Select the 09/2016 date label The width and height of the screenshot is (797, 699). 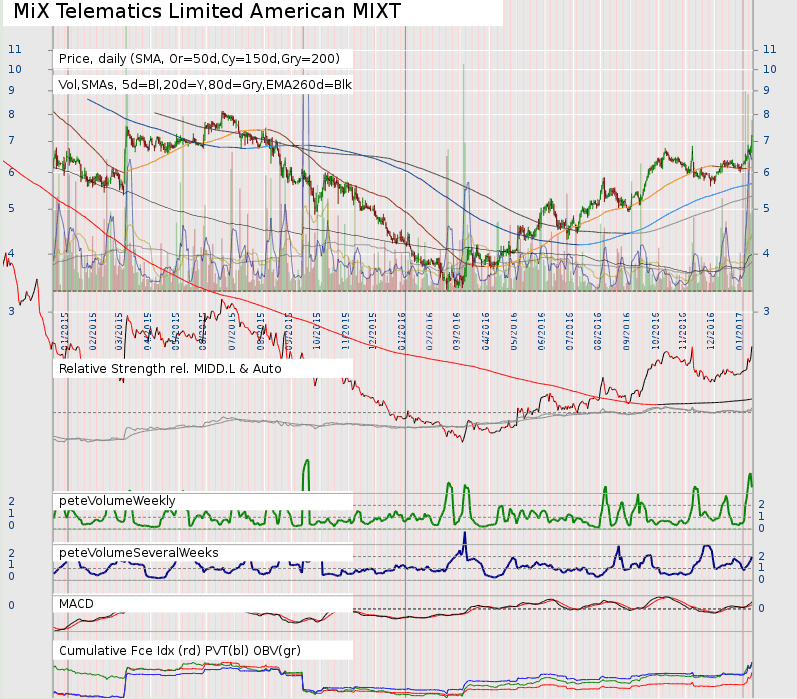[627, 331]
